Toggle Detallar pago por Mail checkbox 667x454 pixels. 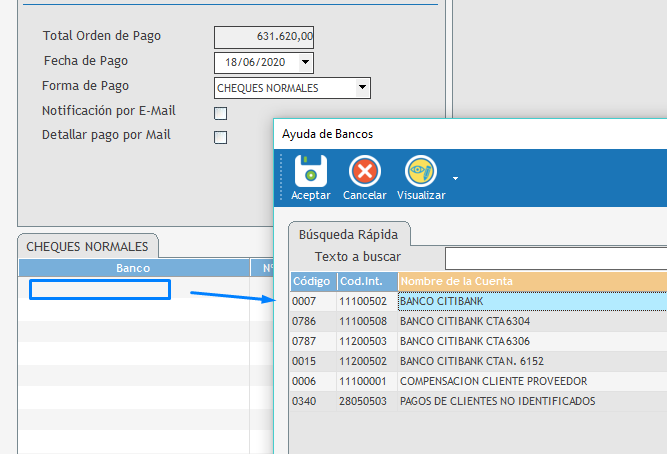(x=221, y=137)
